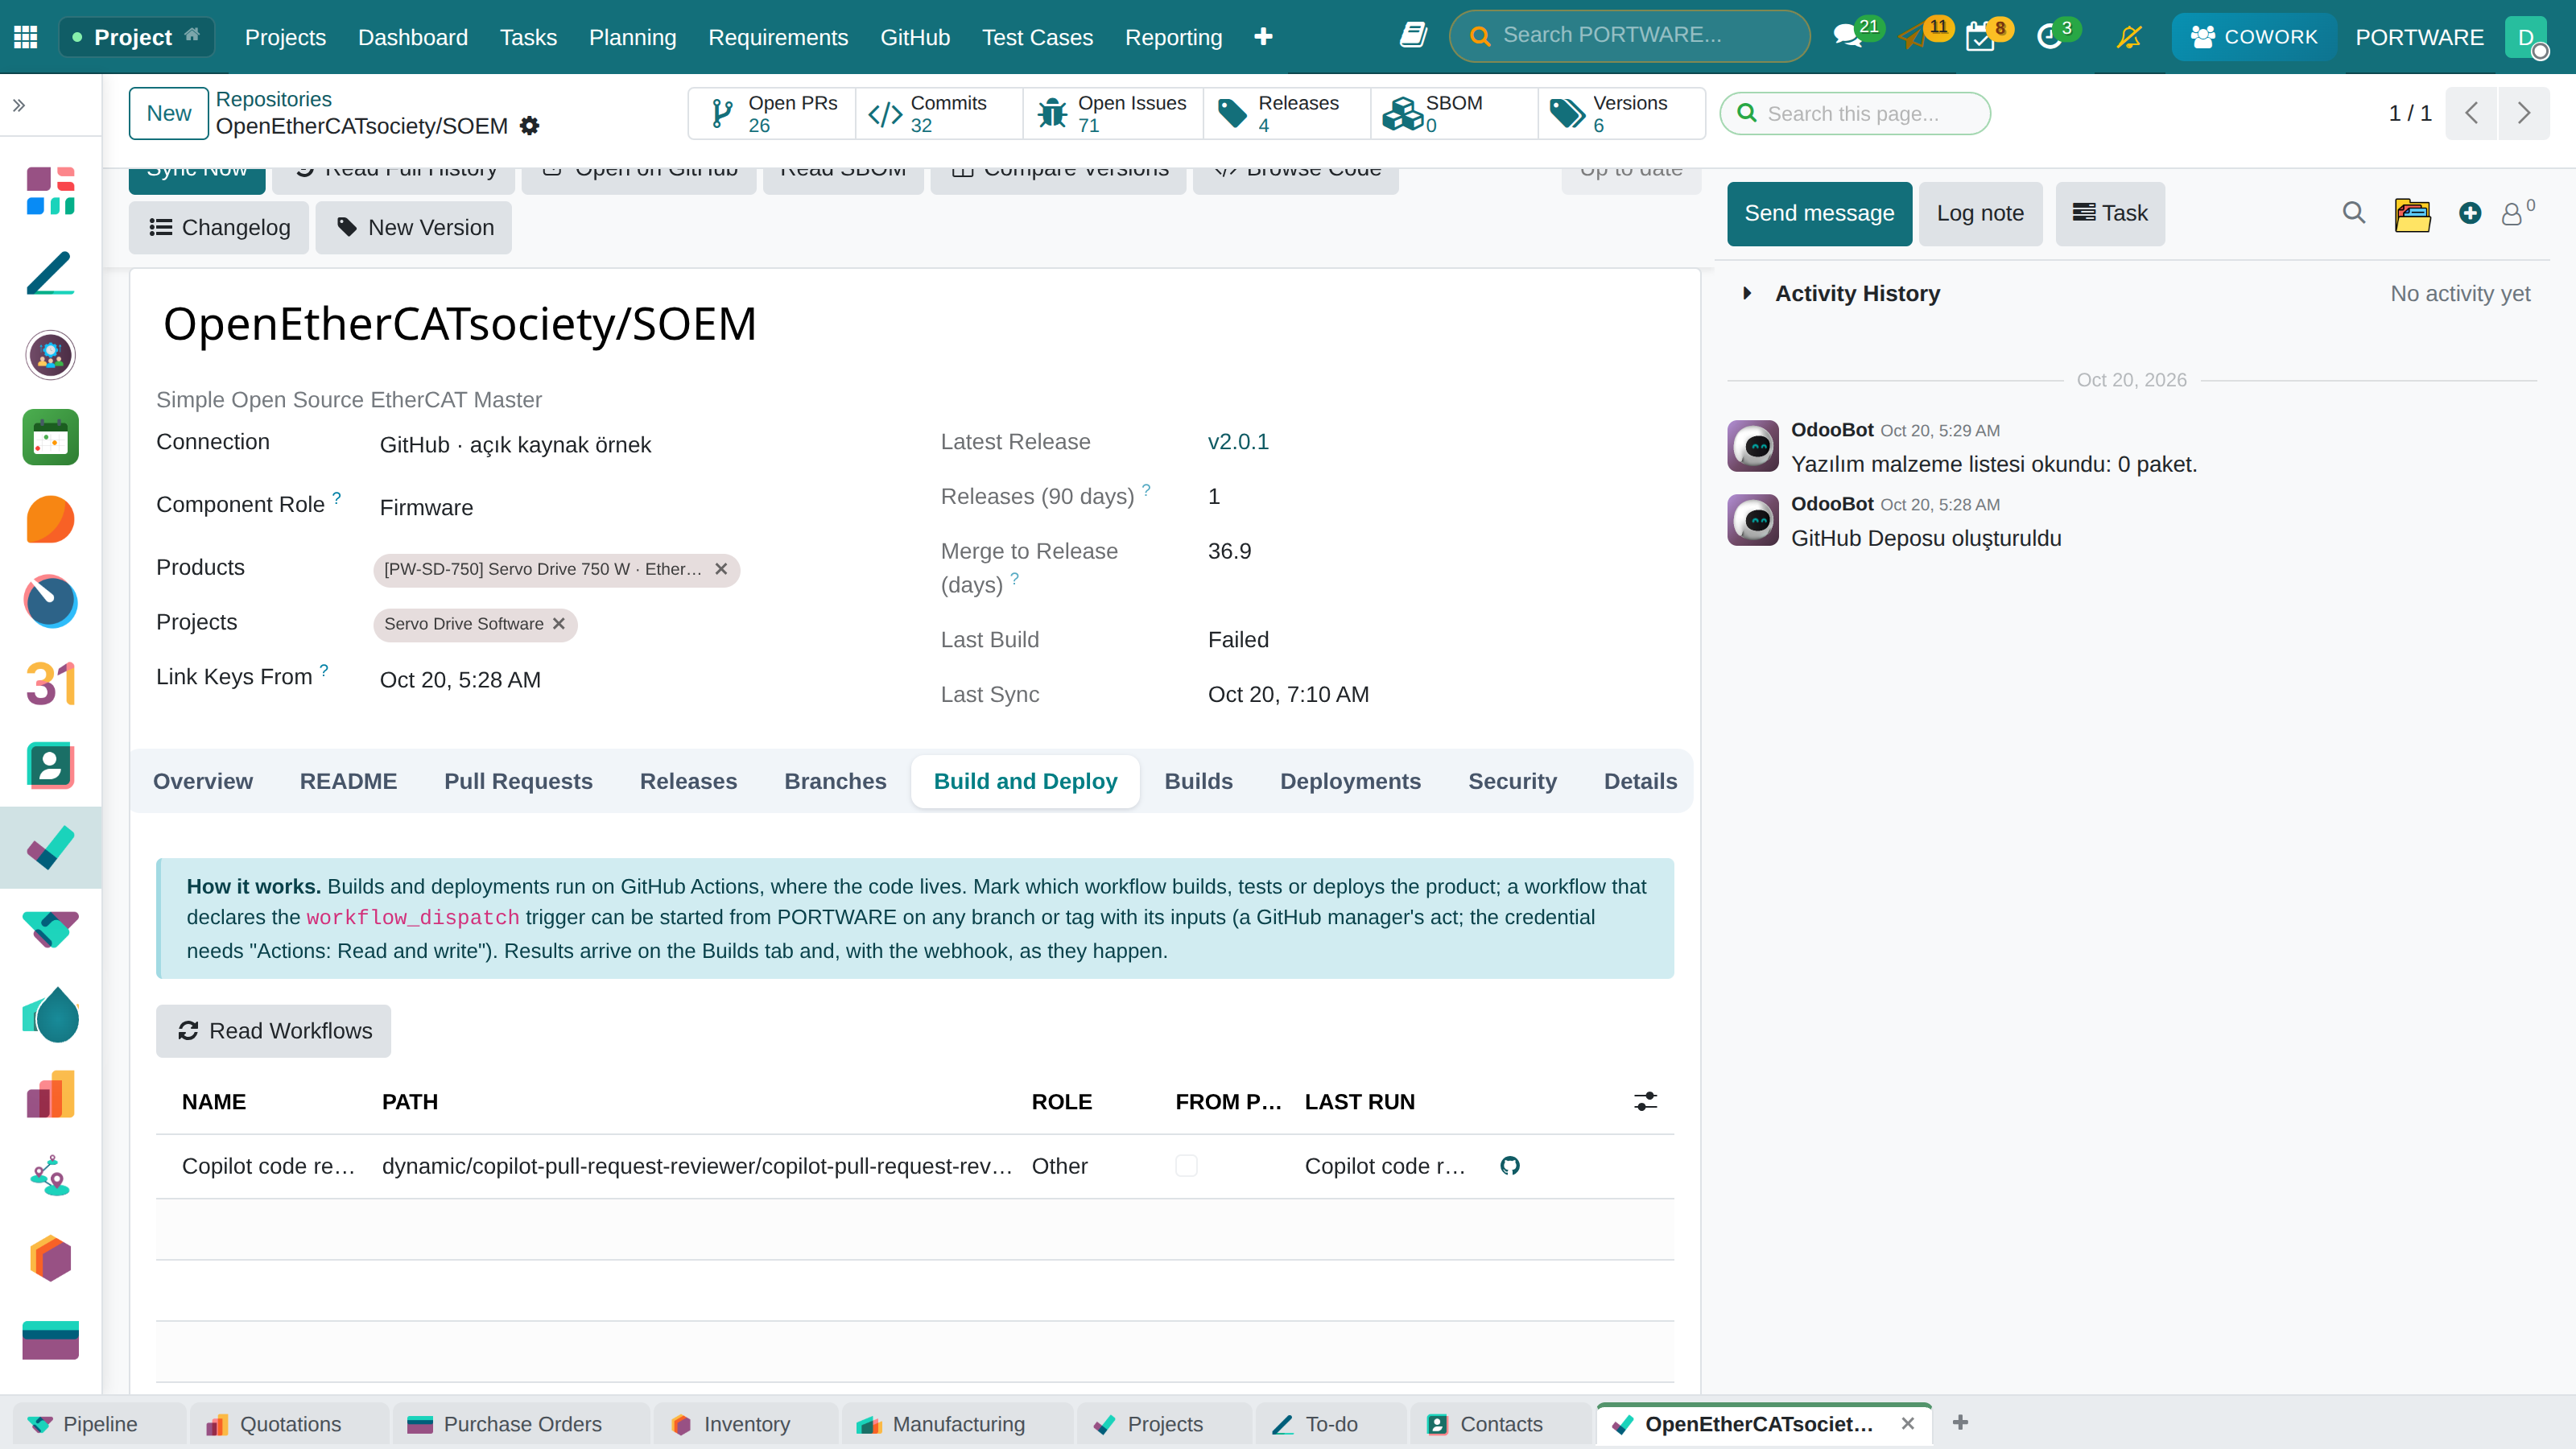Open latest release link v2.0.1
Viewport: 2576px width, 1449px height.
[1238, 441]
